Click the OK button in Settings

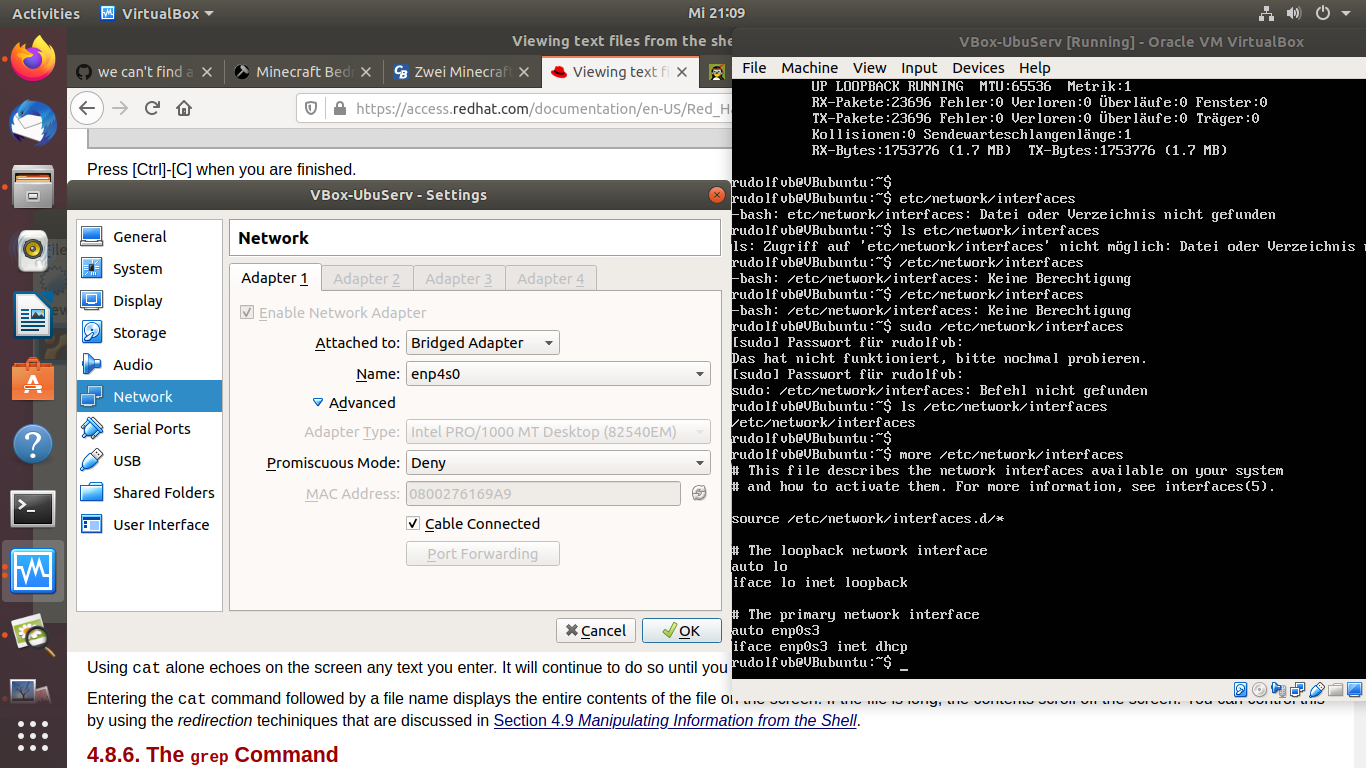(681, 631)
